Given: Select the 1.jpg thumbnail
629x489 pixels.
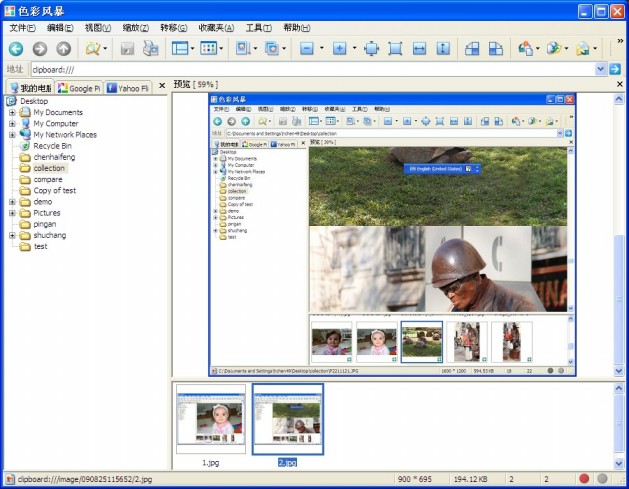Looking at the screenshot, I should coord(210,418).
